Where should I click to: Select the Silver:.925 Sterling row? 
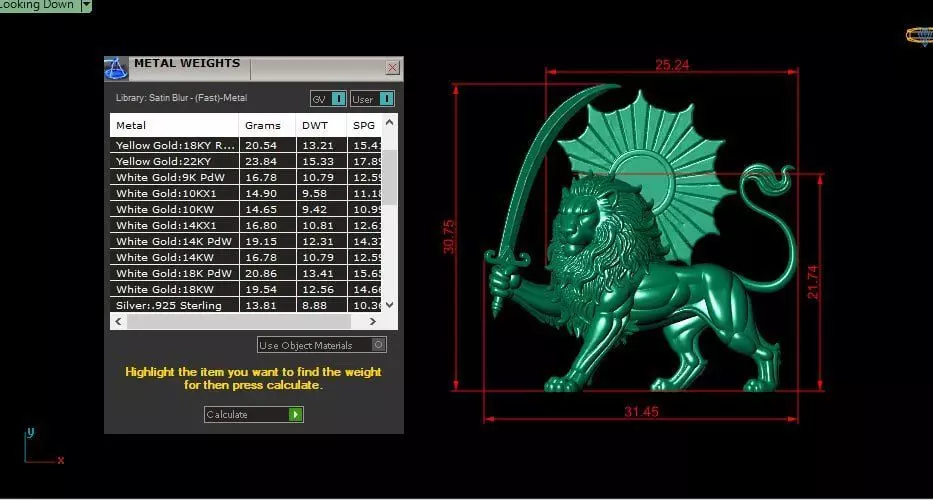246,305
